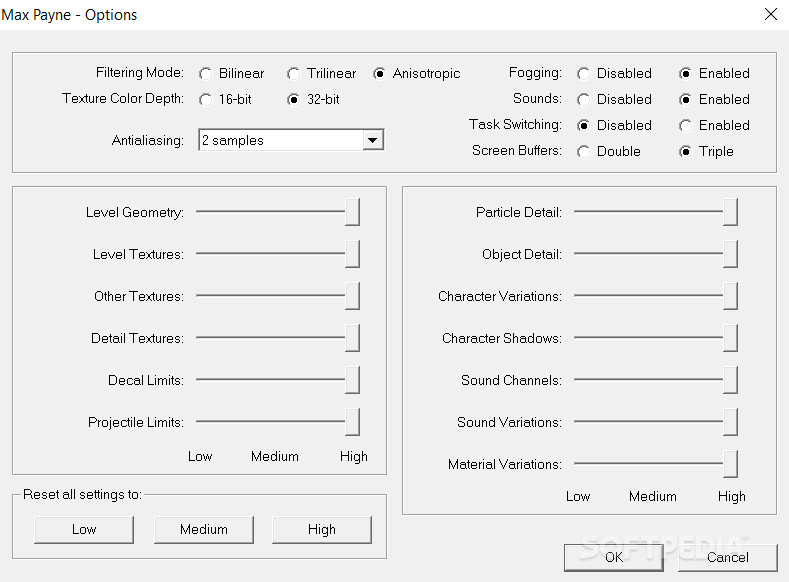Click the '2 samples' antialiasing value
Image resolution: width=789 pixels, height=582 pixels.
pyautogui.click(x=233, y=140)
